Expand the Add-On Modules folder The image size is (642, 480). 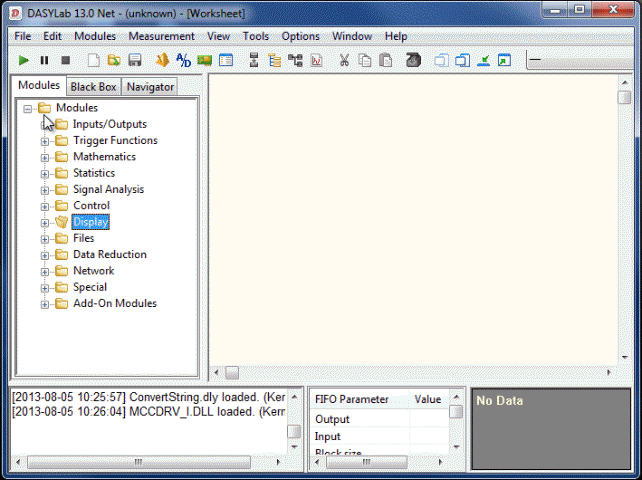(45, 304)
